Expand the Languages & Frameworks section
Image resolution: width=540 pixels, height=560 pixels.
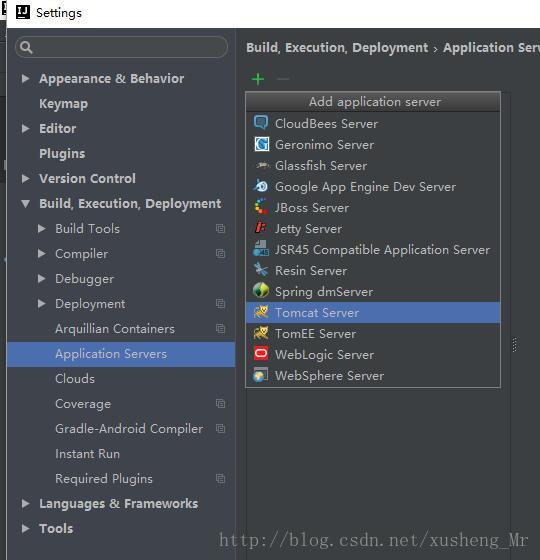(x=25, y=504)
